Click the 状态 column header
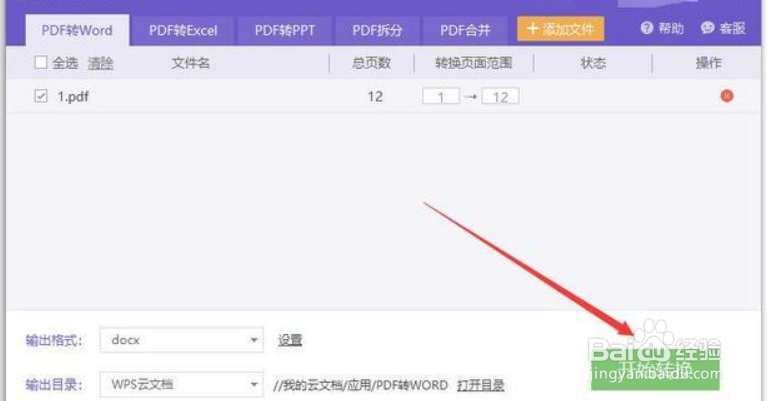This screenshot has width=767, height=401. click(x=593, y=63)
